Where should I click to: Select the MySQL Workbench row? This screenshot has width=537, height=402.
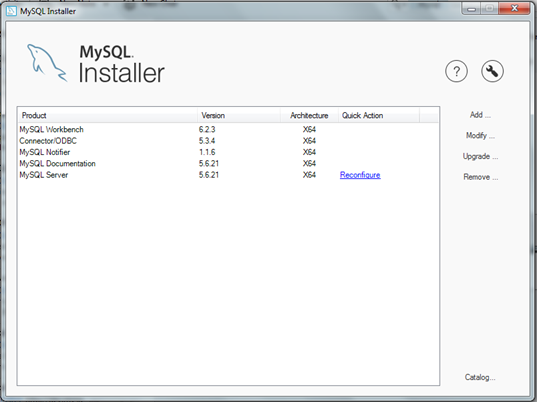228,129
